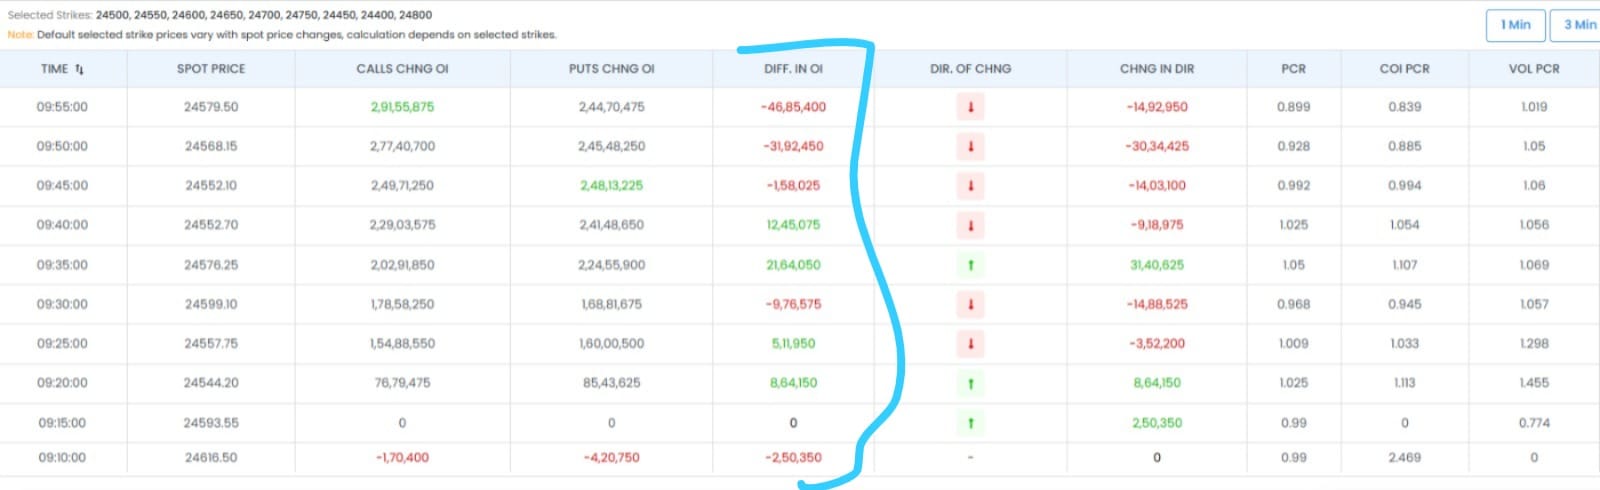Click the VOL PCR column header
Screen dimensions: 1600x490
tap(1533, 69)
